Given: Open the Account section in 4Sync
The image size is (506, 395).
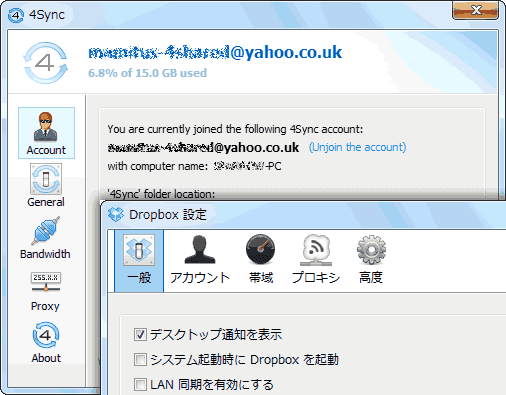Looking at the screenshot, I should tap(46, 133).
